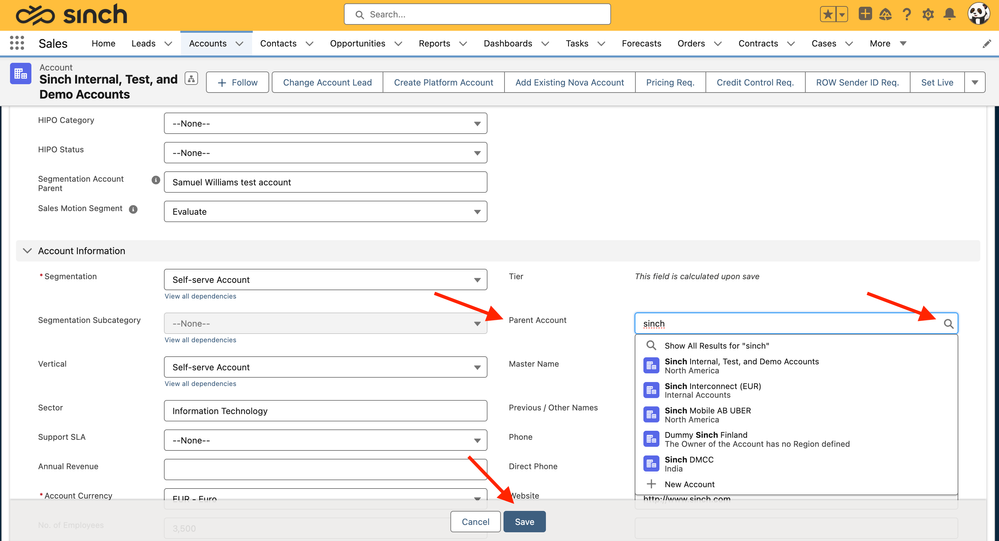The image size is (999, 541).
Task: Click the info icon beside Segmentation Account Parent
Action: tap(155, 180)
